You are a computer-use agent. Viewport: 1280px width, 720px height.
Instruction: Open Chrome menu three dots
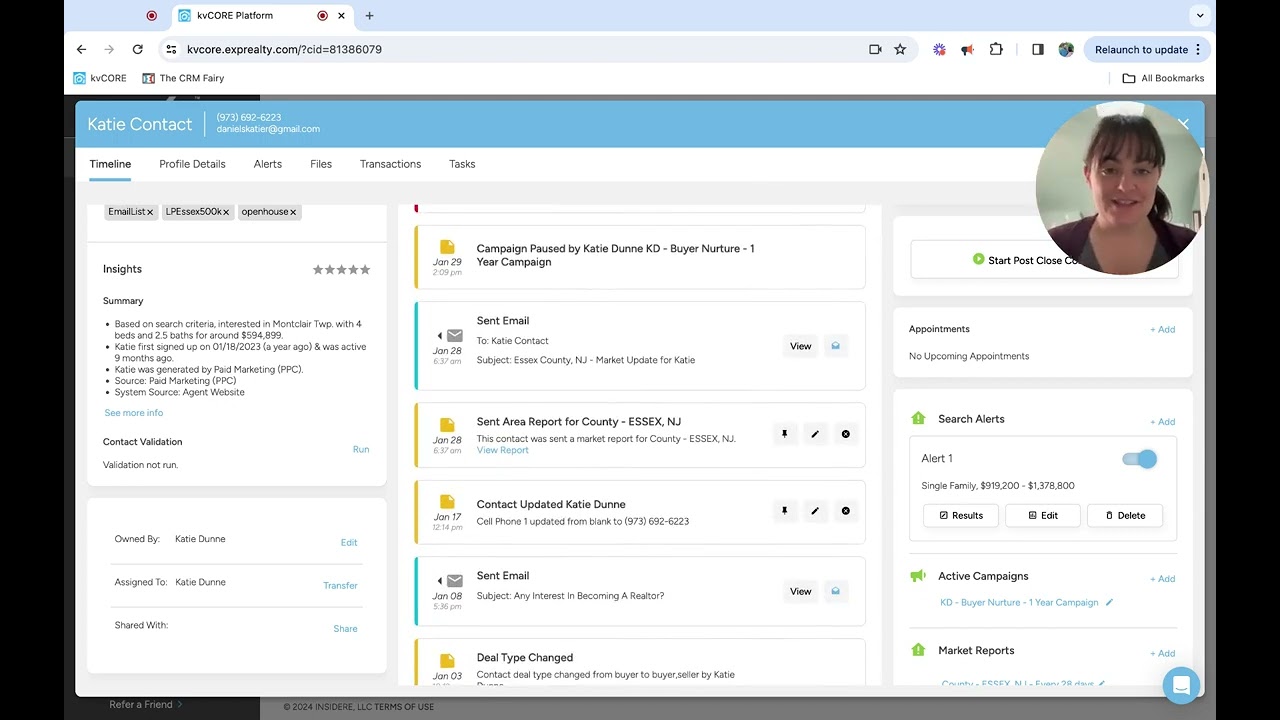click(1198, 49)
